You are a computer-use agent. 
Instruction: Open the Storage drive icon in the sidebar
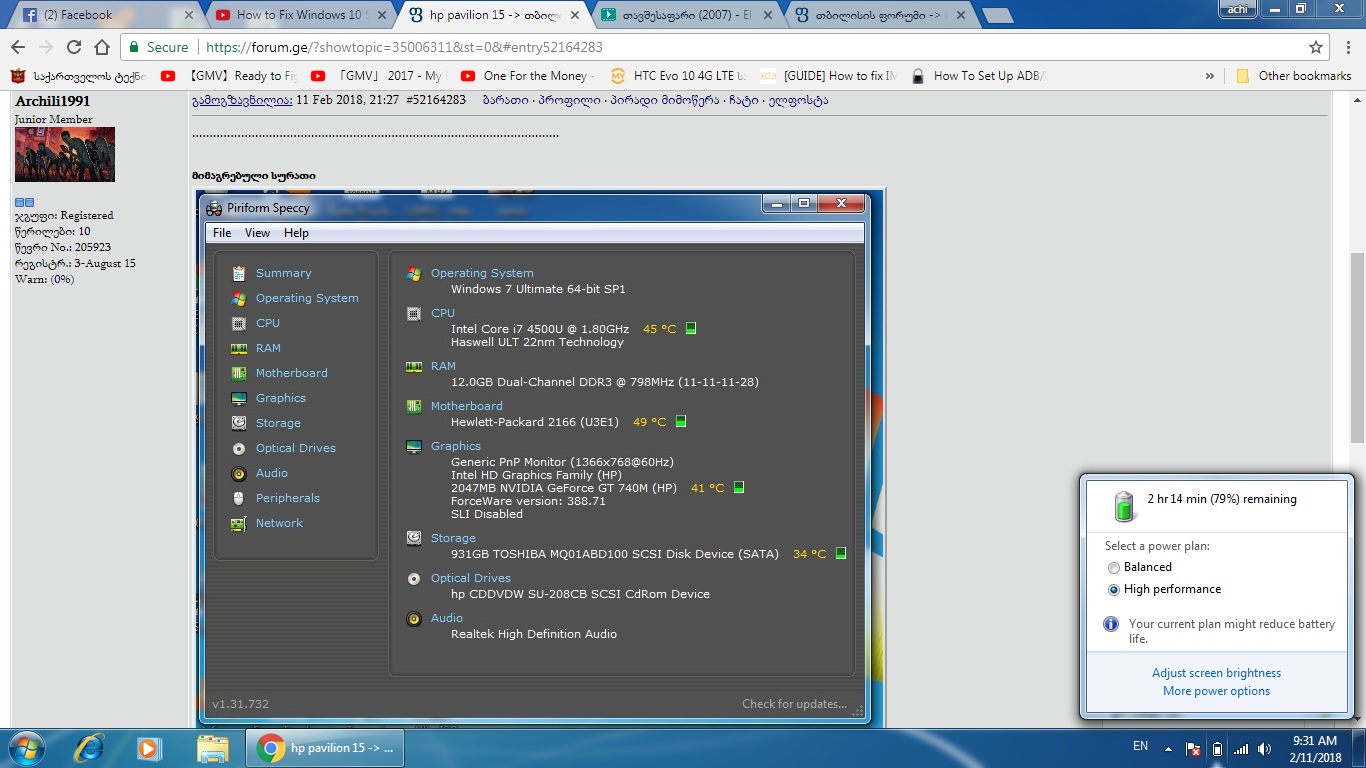click(238, 423)
